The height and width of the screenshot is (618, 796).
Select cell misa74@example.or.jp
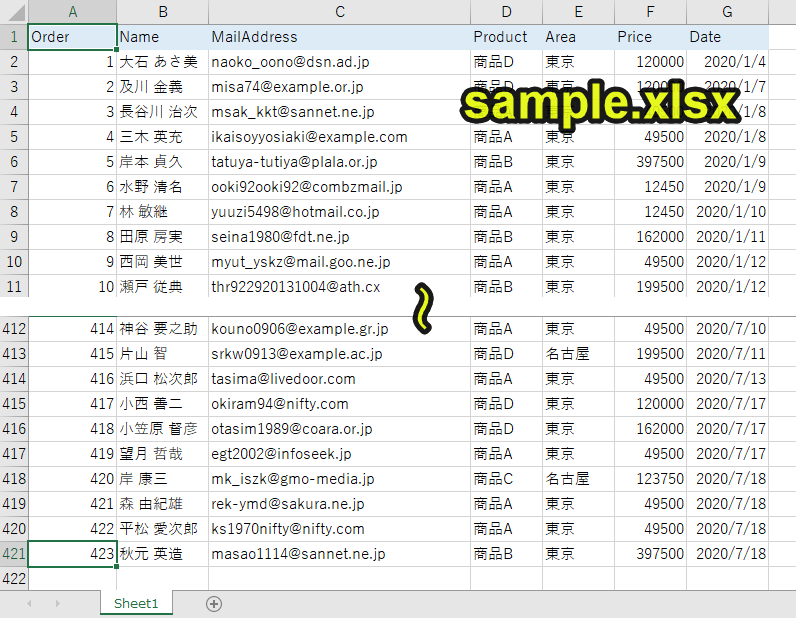pos(340,87)
